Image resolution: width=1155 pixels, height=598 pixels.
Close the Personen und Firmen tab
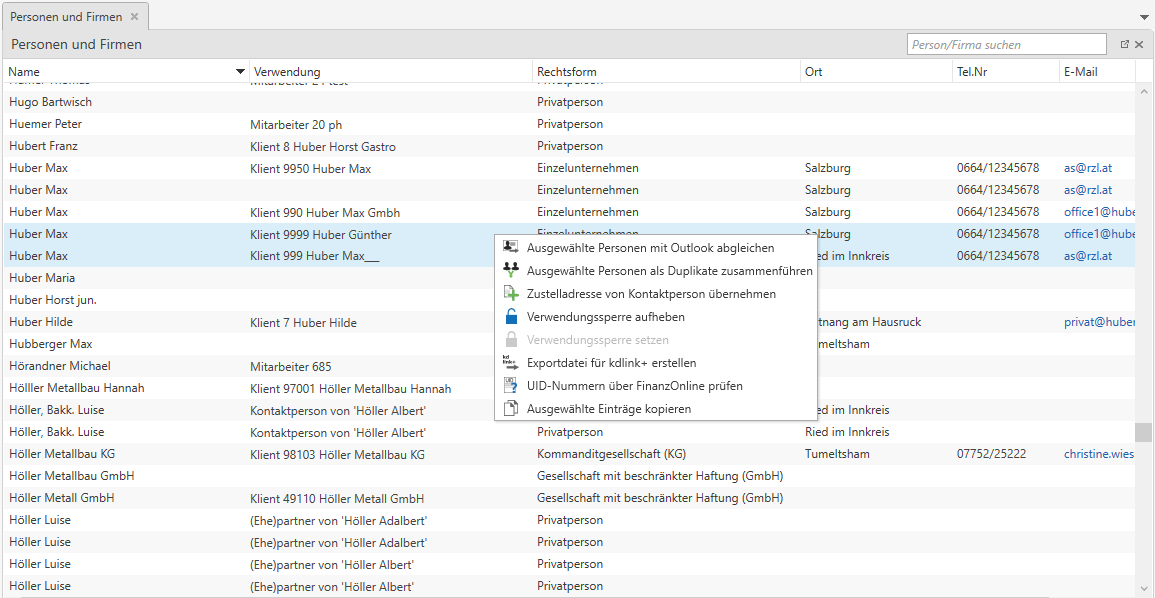(x=135, y=17)
